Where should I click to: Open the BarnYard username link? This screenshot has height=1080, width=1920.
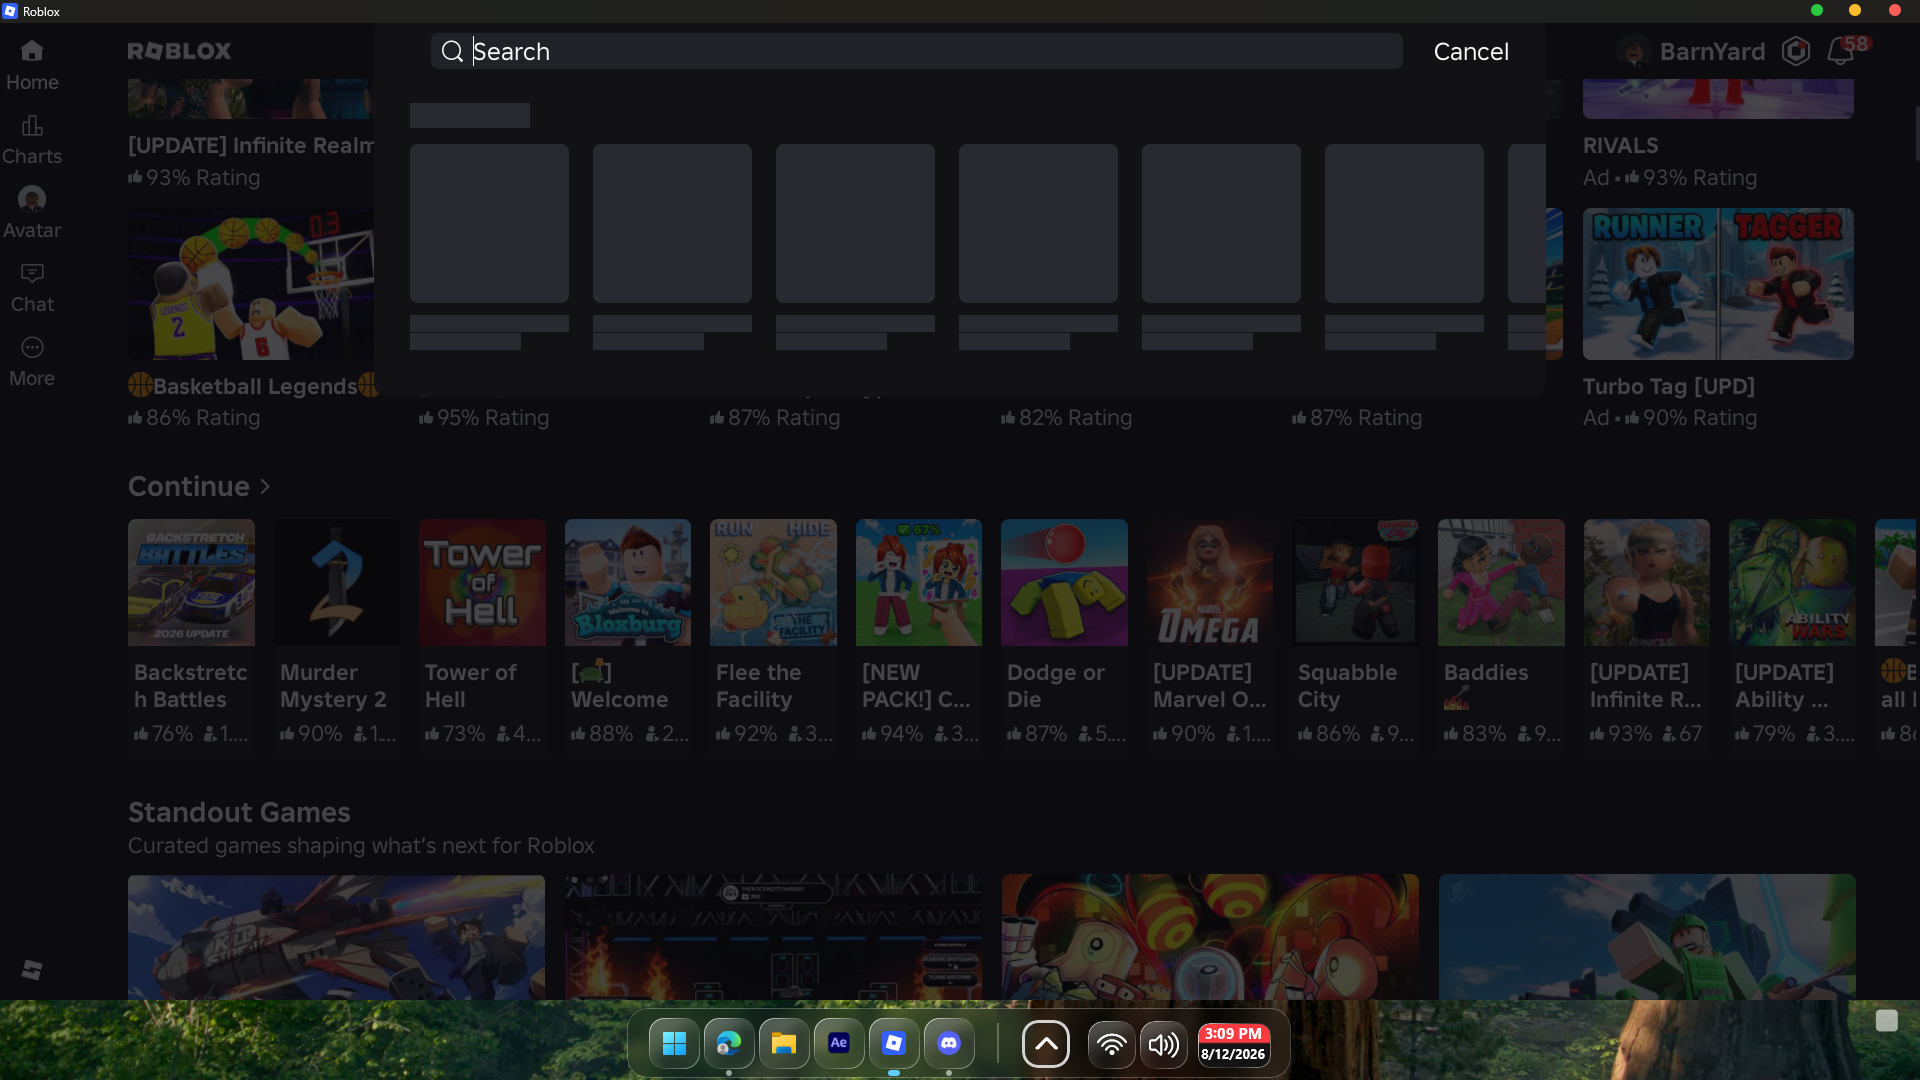pos(1712,51)
